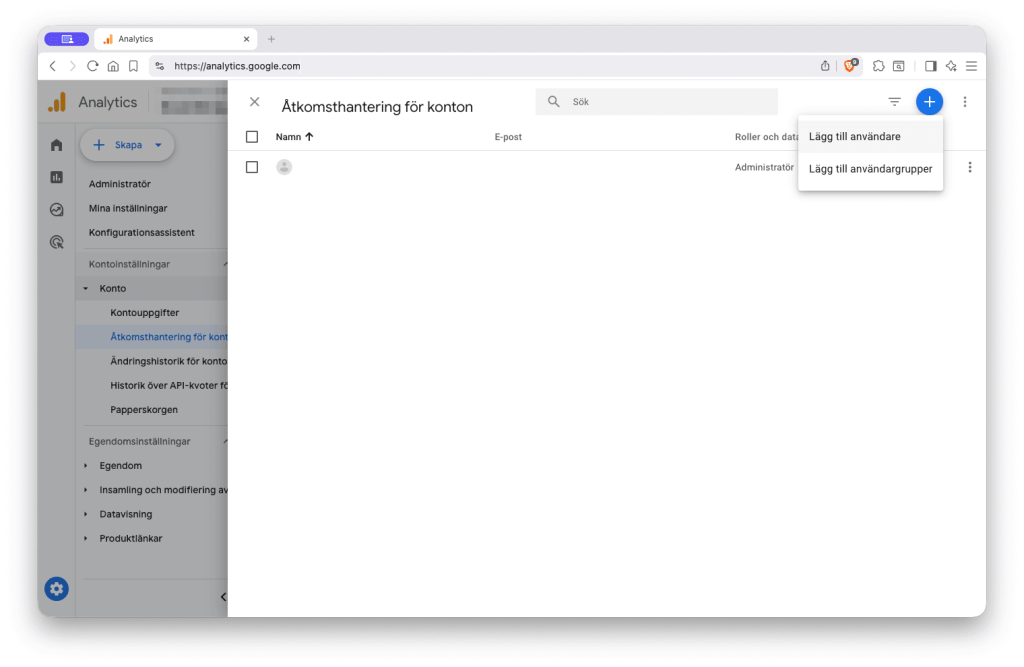Bookmark this page icon

click(x=133, y=66)
